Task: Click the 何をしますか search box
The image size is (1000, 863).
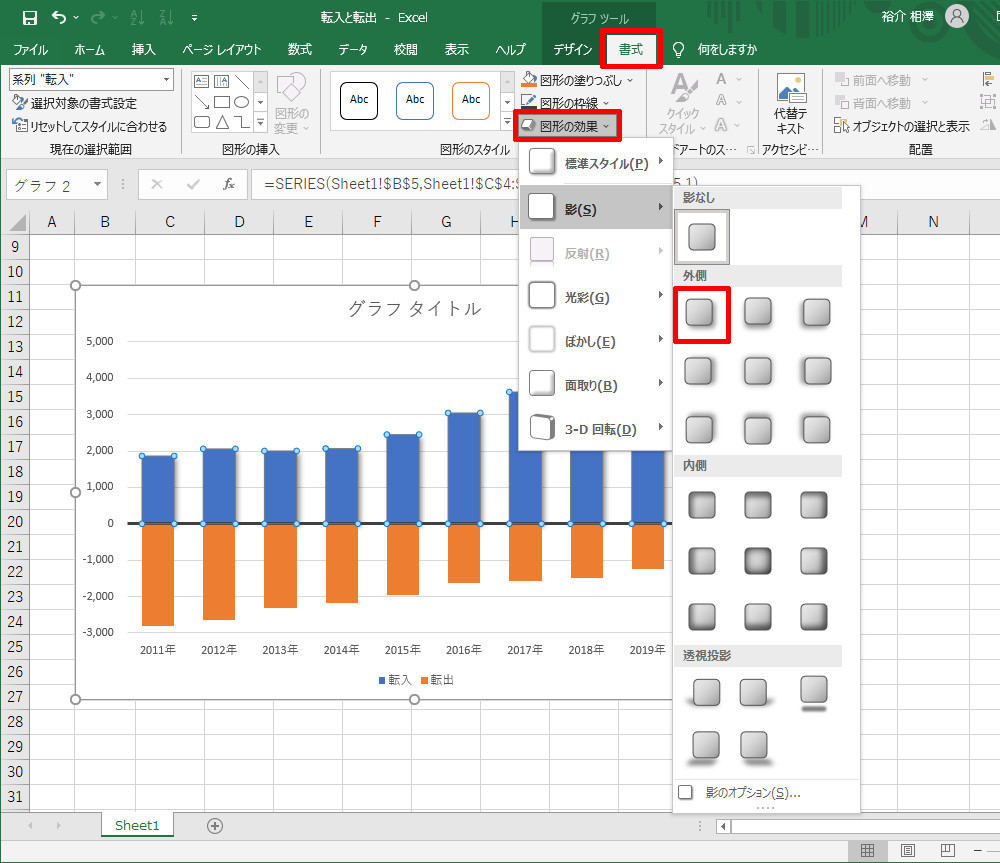Action: [727, 49]
